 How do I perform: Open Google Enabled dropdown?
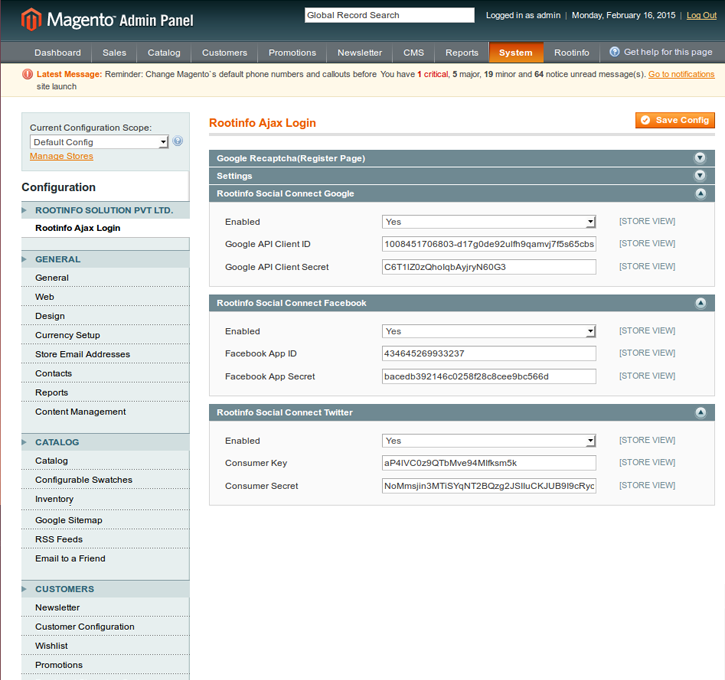click(489, 222)
